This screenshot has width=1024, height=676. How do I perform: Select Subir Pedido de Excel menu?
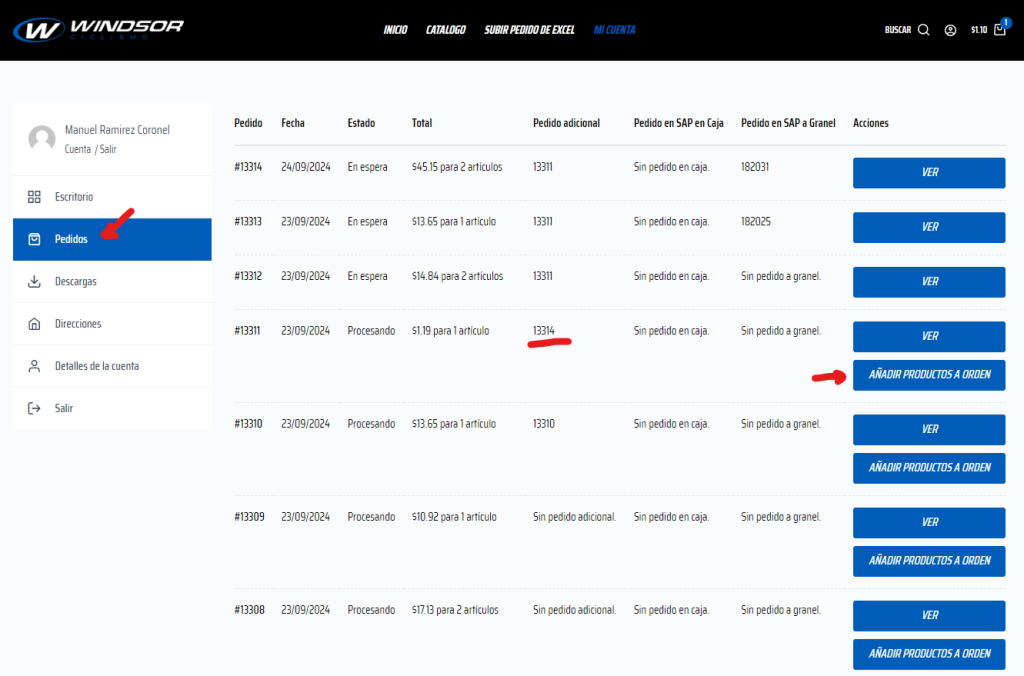529,30
